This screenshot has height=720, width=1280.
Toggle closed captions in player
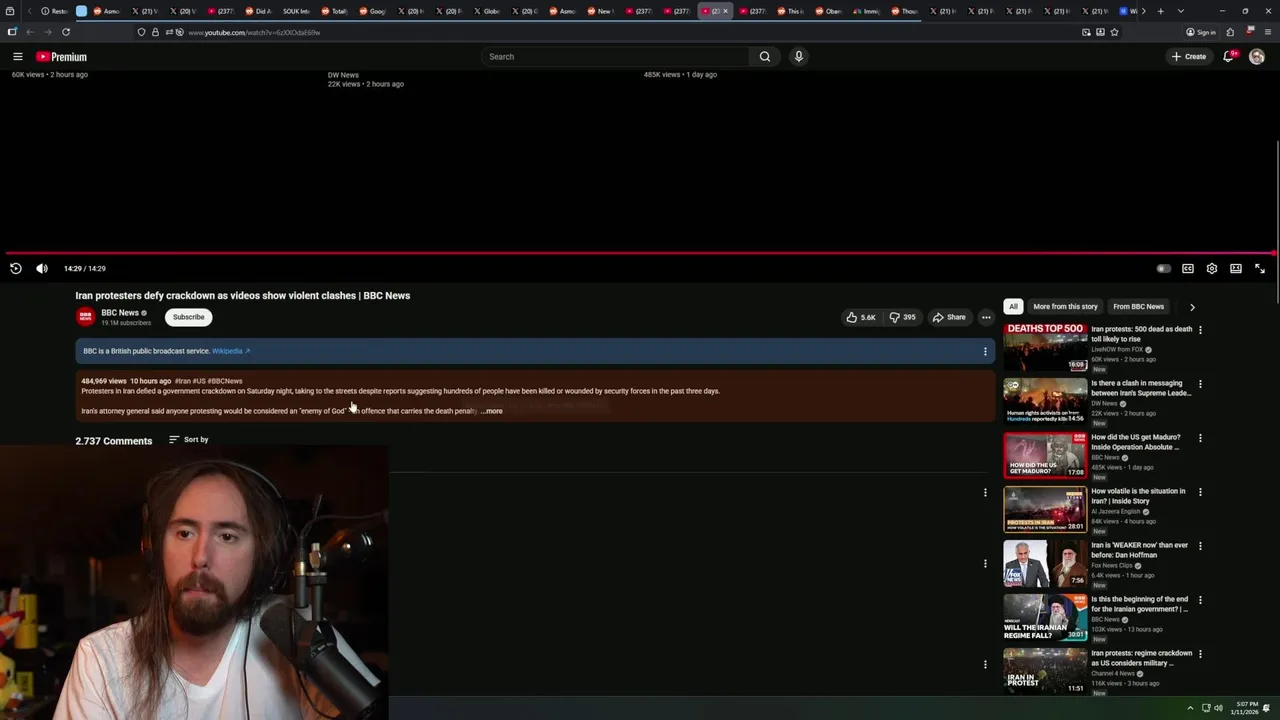[1188, 268]
